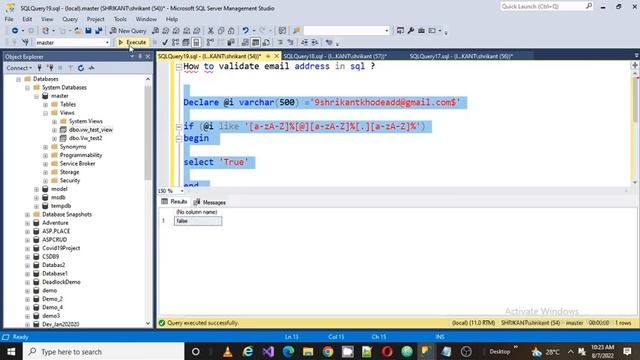Click the Comment out selected lines icon
Image resolution: width=640 pixels, height=360 pixels.
[280, 42]
